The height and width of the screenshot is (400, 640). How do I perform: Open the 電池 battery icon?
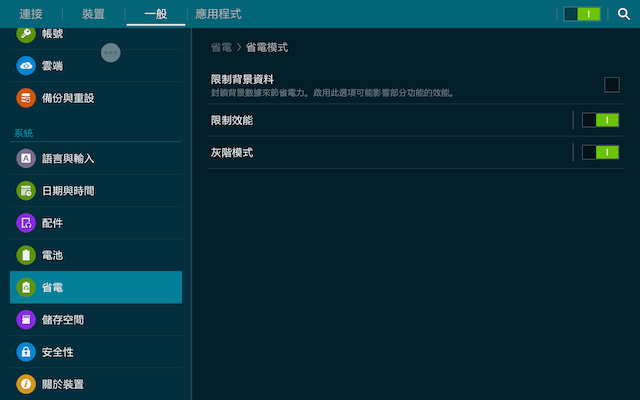tap(26, 255)
